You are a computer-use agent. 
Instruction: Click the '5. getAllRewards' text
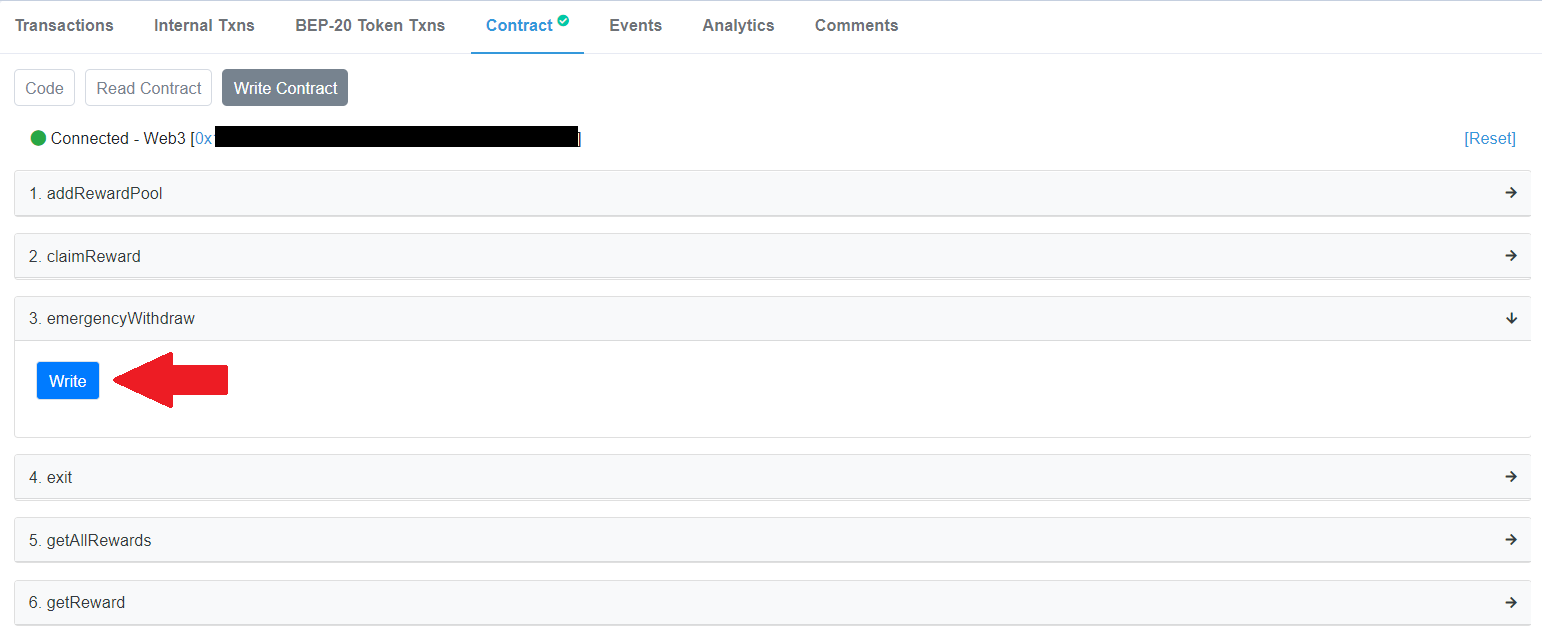[x=90, y=541]
